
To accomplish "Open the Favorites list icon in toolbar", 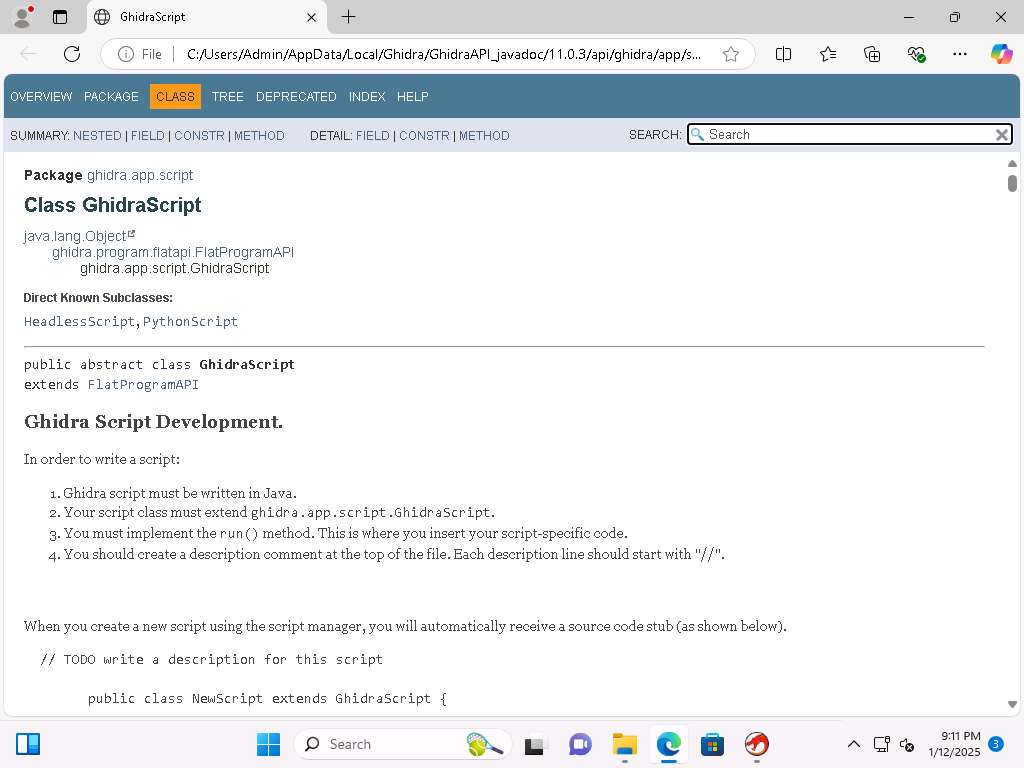I will pos(828,54).
